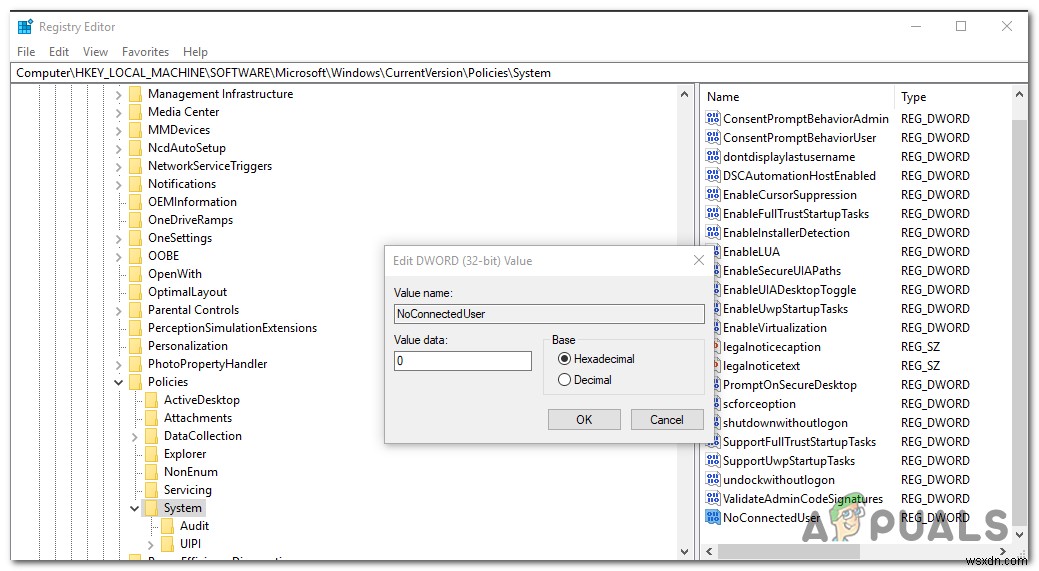
Task: Select the PerceptionSimulationExtensions key
Action: (x=232, y=328)
